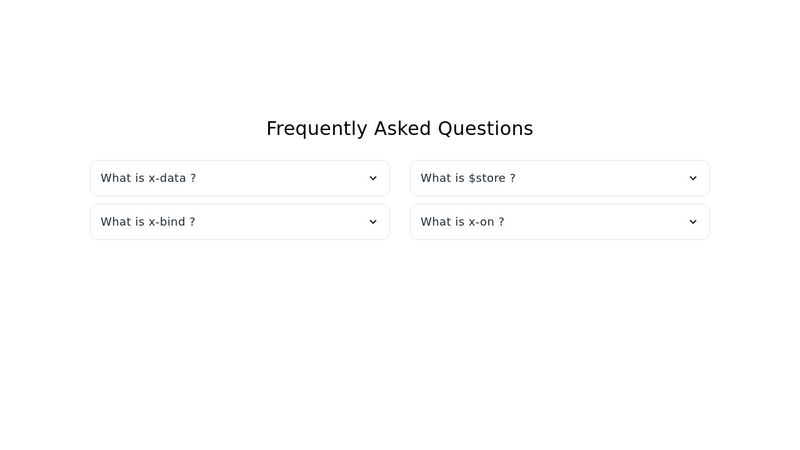Expand the "What is x-data ?" accordion
Viewport: 800px width, 450px height.
pyautogui.click(x=240, y=178)
